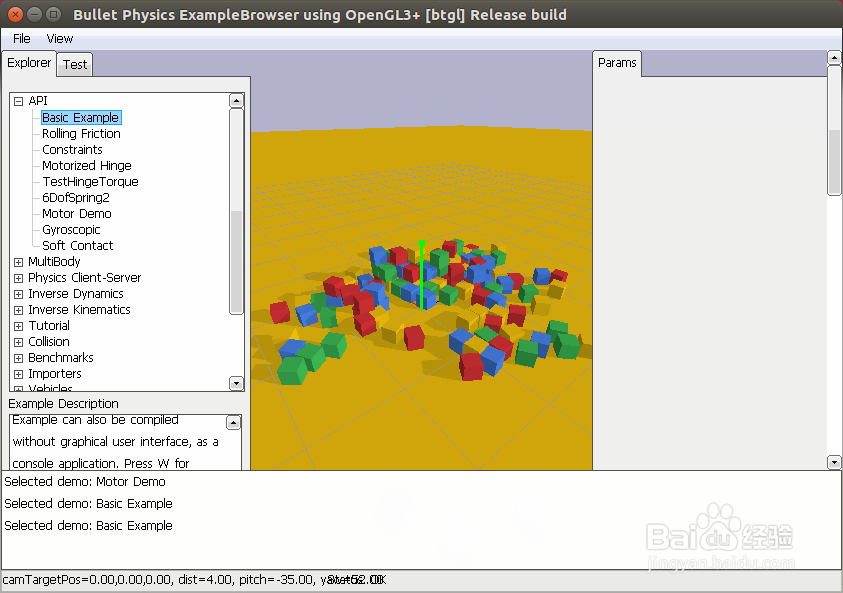The width and height of the screenshot is (843, 593).
Task: Select the Constraints example
Action: [72, 149]
